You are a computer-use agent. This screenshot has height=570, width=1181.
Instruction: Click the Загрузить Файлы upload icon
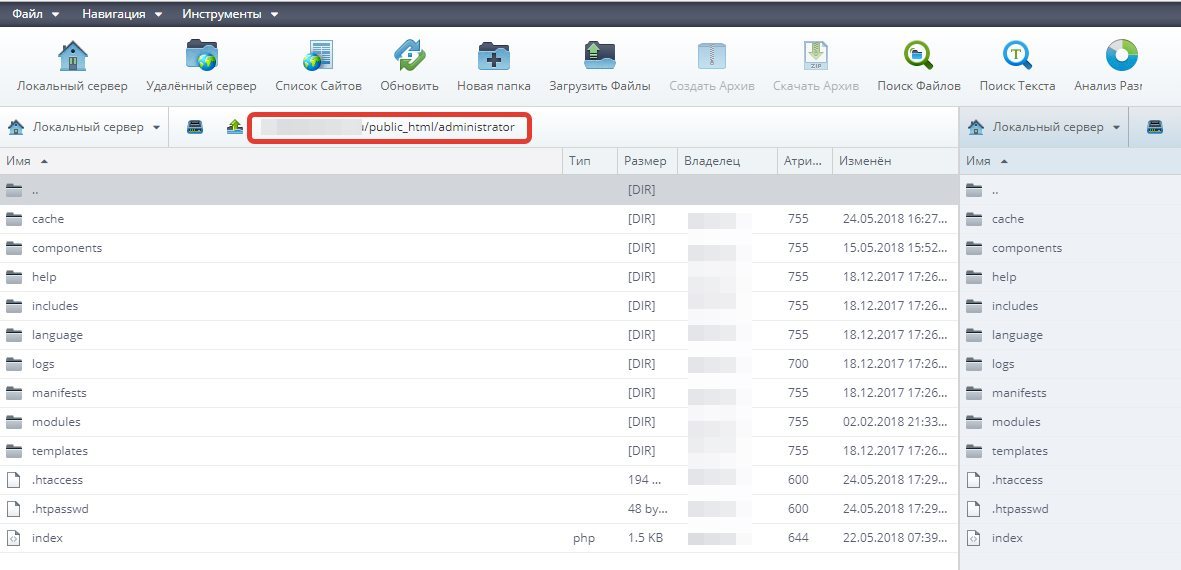coord(600,56)
